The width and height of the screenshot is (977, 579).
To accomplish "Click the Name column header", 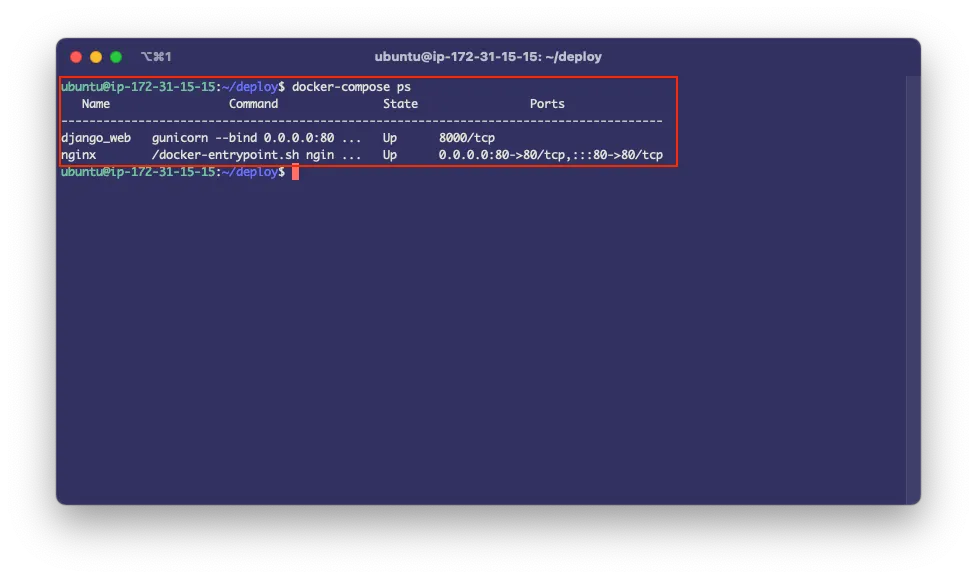I will click(x=95, y=103).
